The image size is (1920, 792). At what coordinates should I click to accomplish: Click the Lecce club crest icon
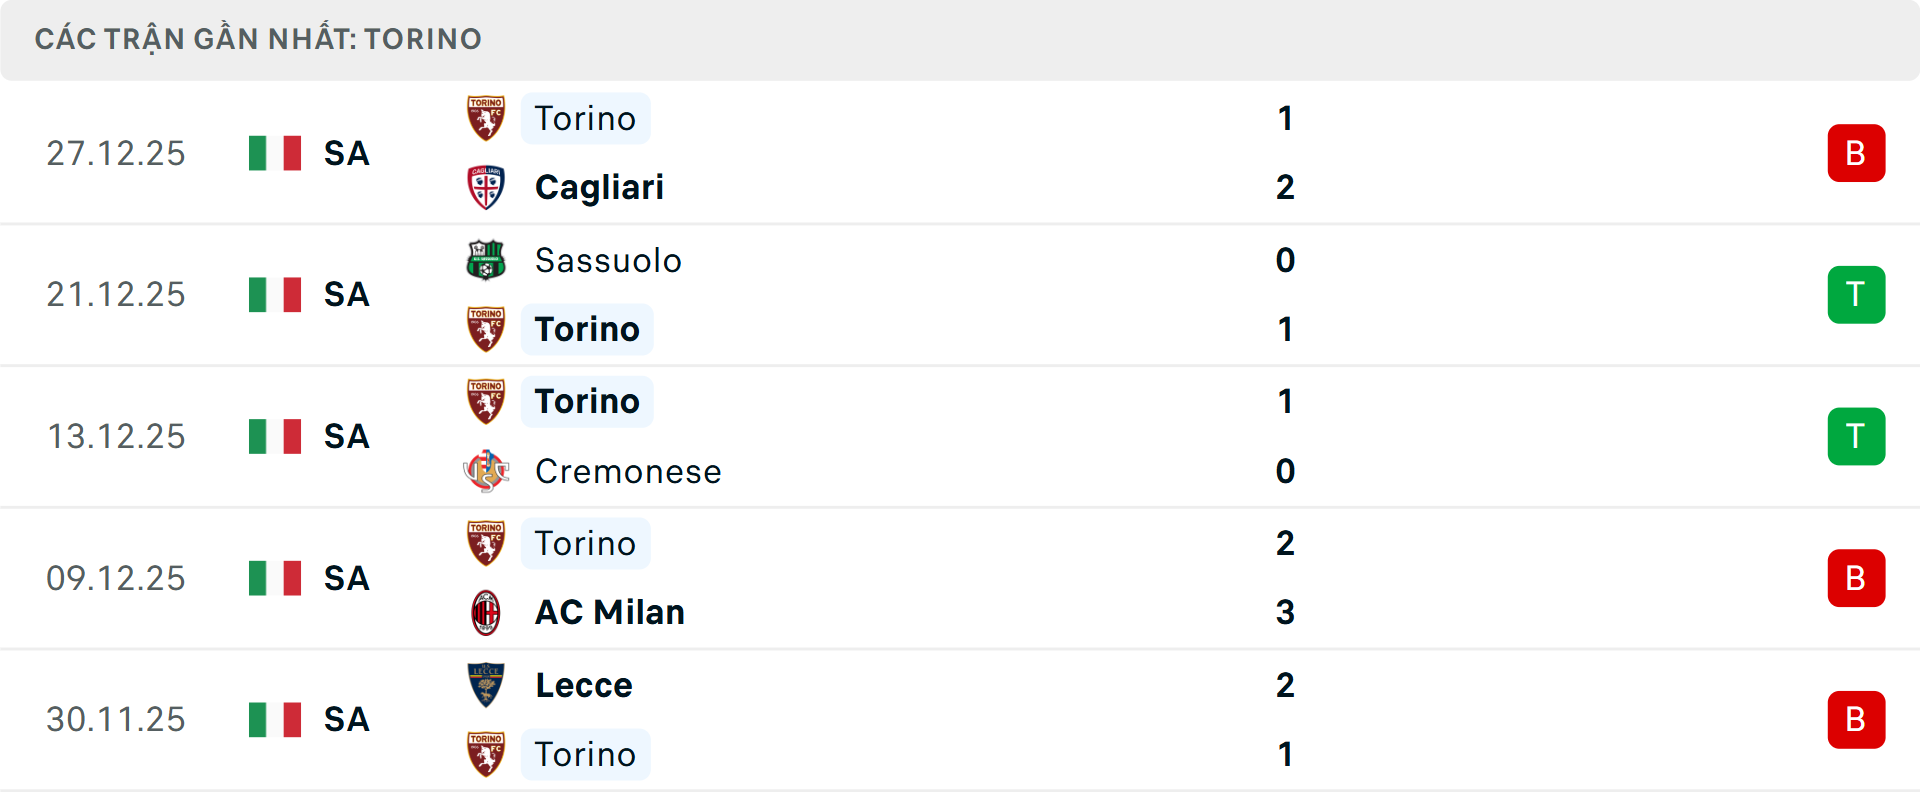tap(486, 685)
